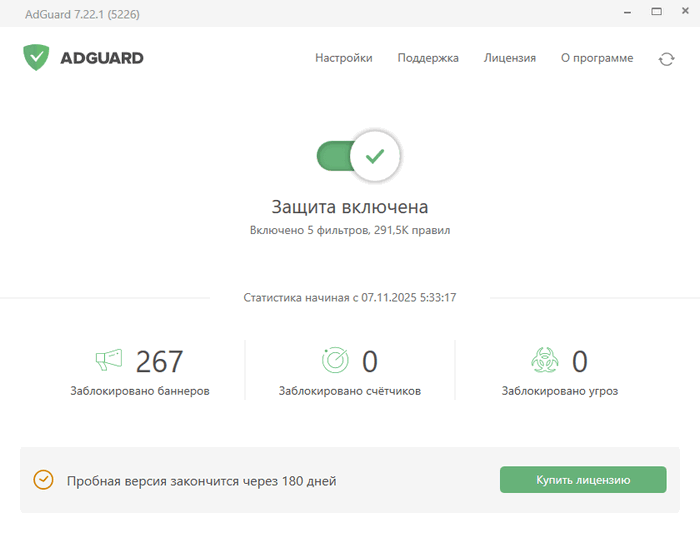Click the trial period clock icon

click(x=43, y=480)
